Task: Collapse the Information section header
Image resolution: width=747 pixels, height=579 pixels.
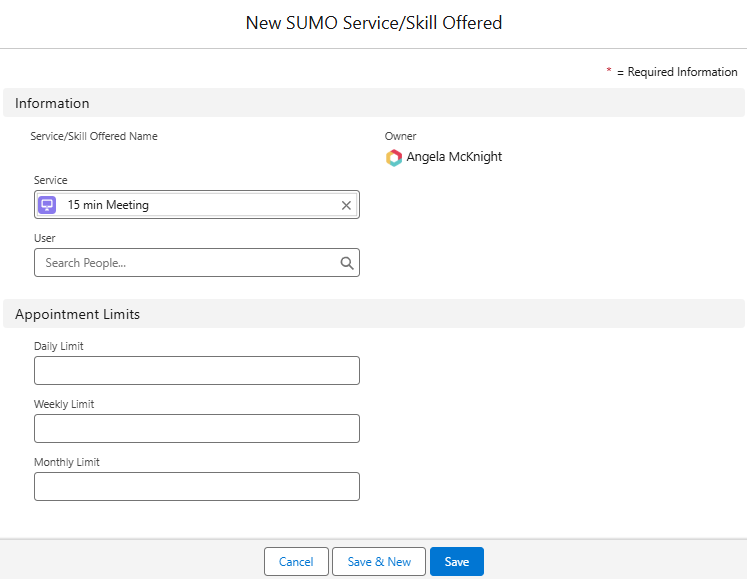Action: tap(52, 103)
